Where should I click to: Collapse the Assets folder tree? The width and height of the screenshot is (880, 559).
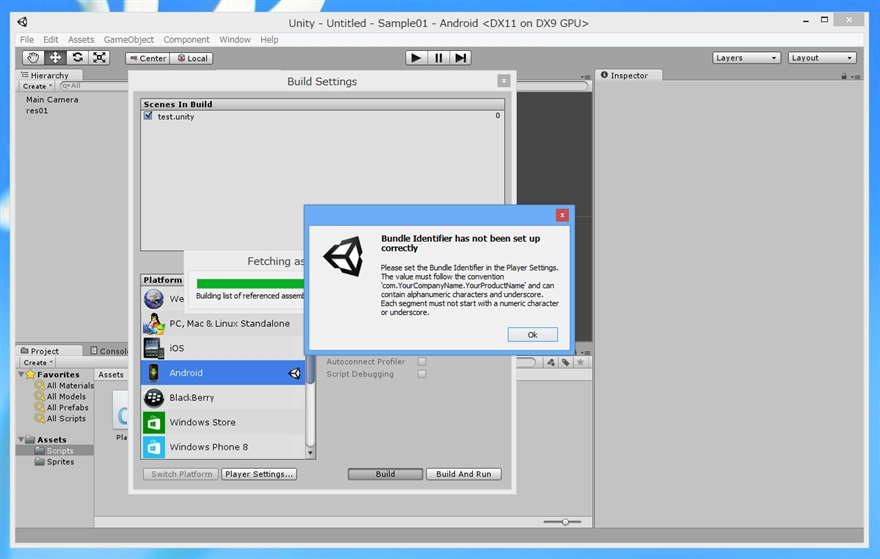21,439
